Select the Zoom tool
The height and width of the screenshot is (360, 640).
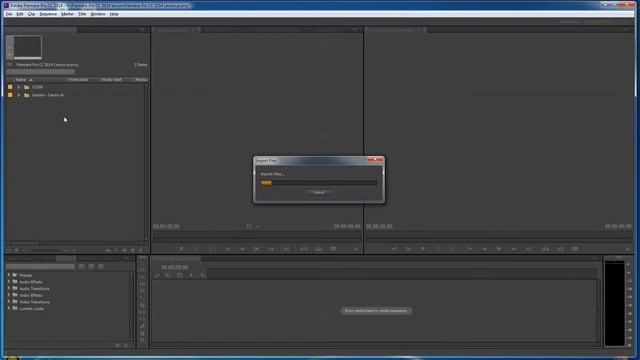click(142, 340)
